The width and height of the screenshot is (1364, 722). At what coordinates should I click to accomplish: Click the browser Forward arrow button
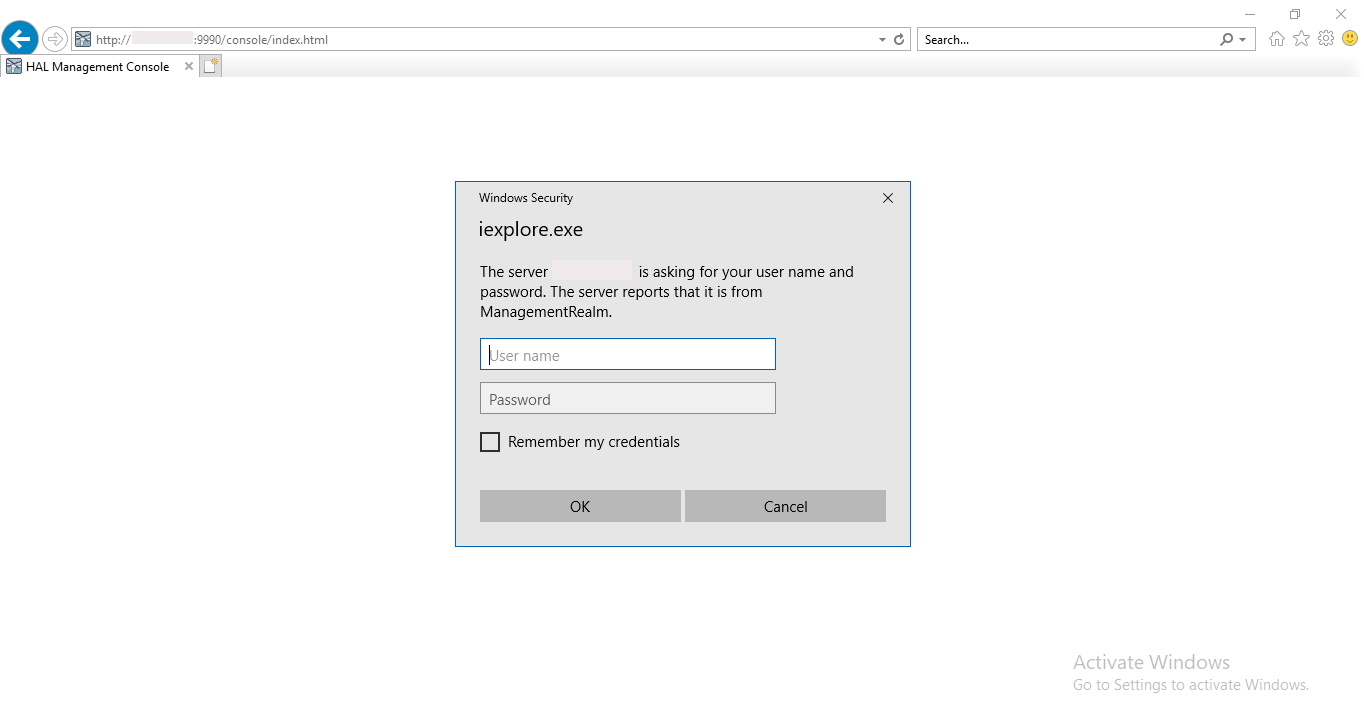[x=55, y=40]
